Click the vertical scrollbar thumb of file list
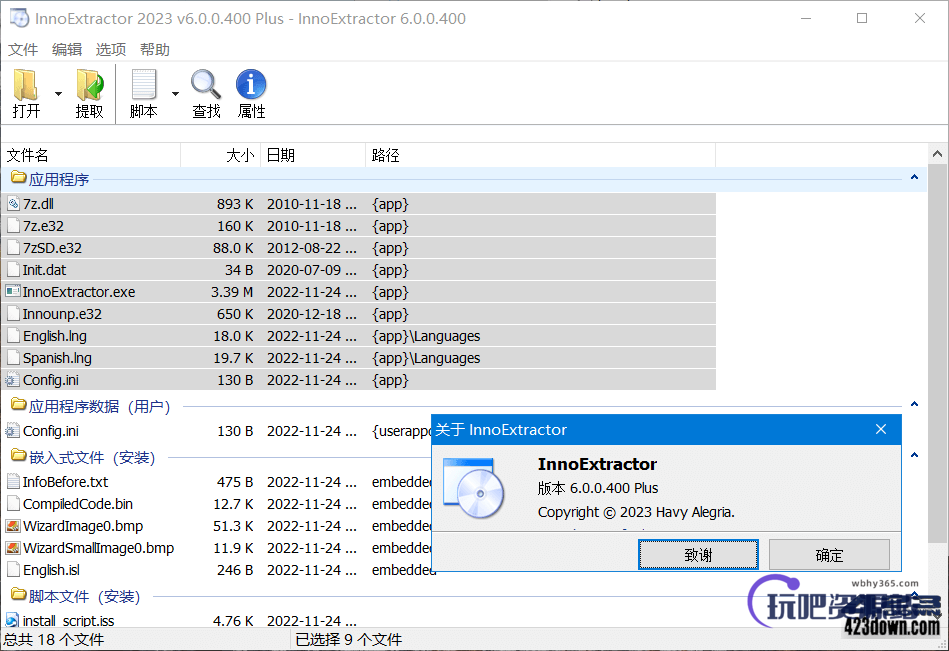Image resolution: width=949 pixels, height=651 pixels. [x=937, y=354]
